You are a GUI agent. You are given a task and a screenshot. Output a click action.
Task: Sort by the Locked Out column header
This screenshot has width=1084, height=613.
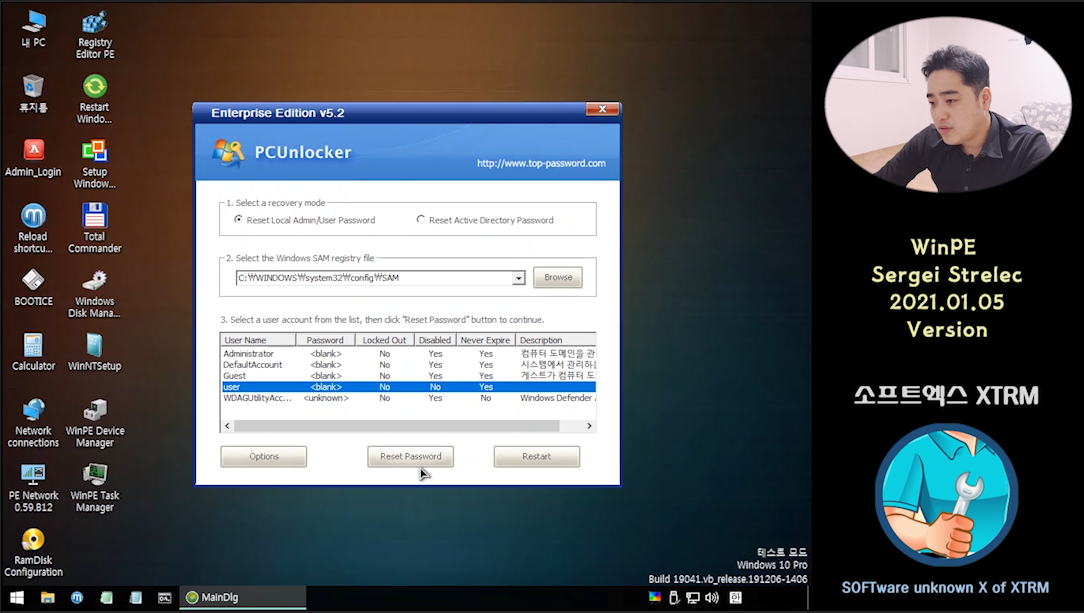[x=384, y=340]
